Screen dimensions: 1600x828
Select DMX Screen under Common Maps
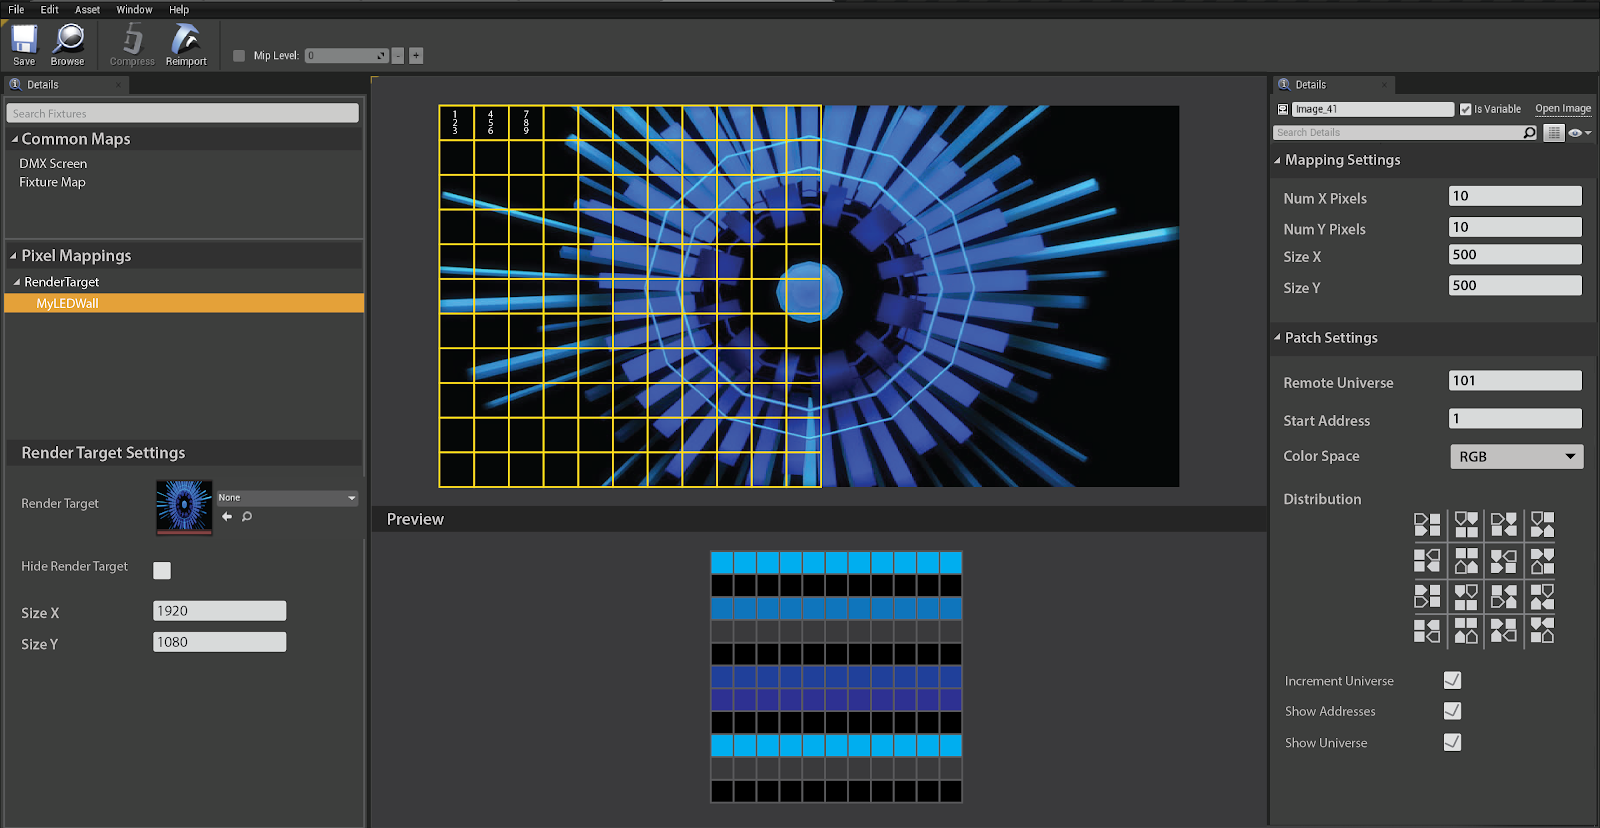(53, 163)
